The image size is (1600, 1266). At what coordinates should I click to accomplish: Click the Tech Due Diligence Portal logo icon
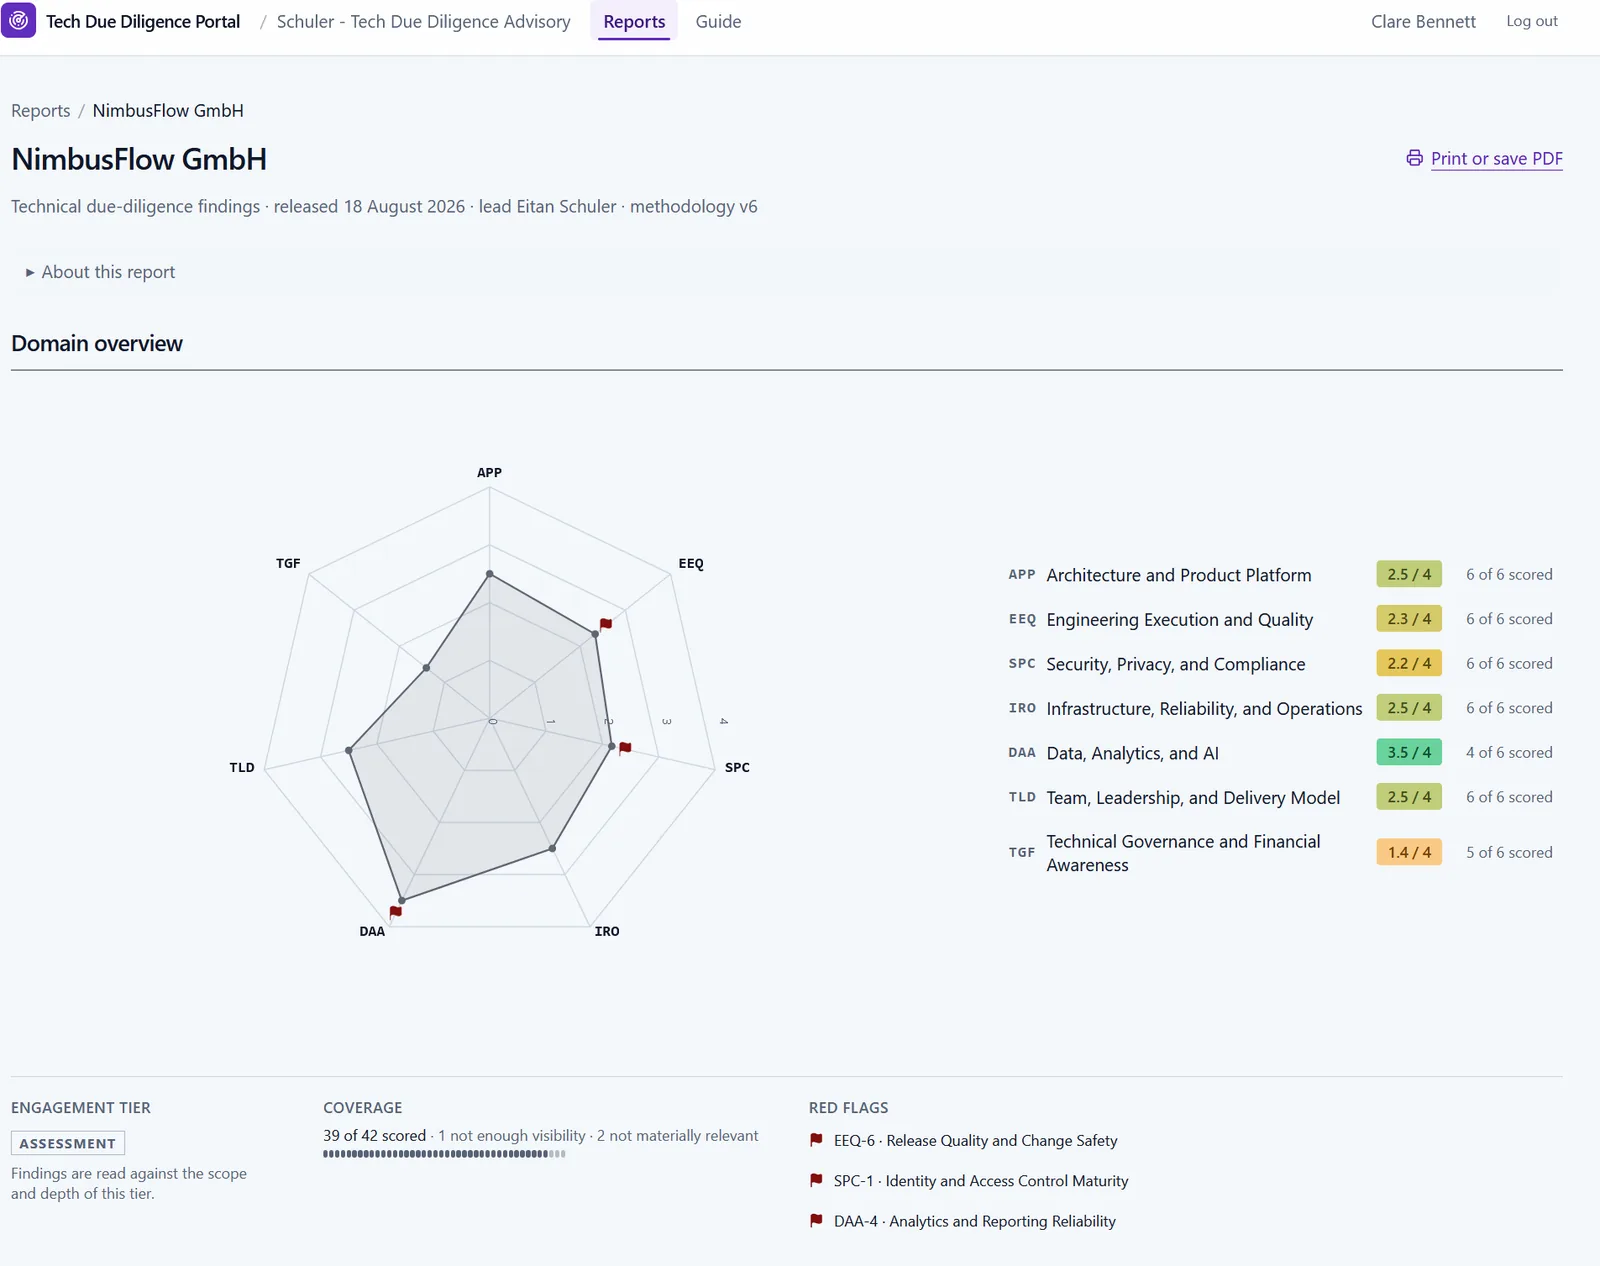click(x=19, y=20)
